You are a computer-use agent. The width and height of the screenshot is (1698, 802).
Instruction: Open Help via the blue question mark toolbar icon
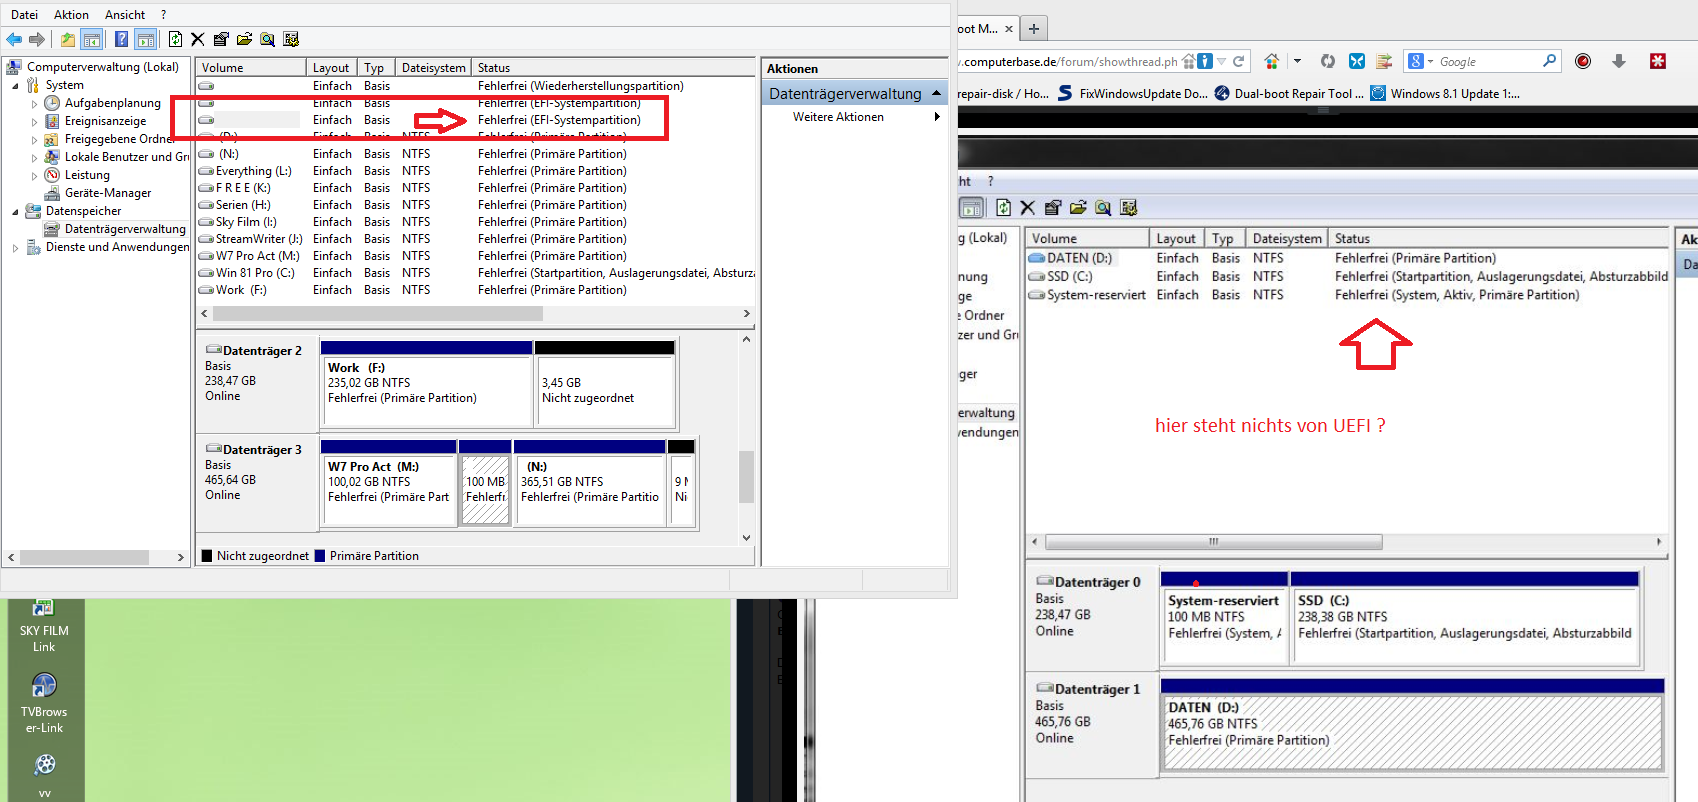click(x=121, y=39)
